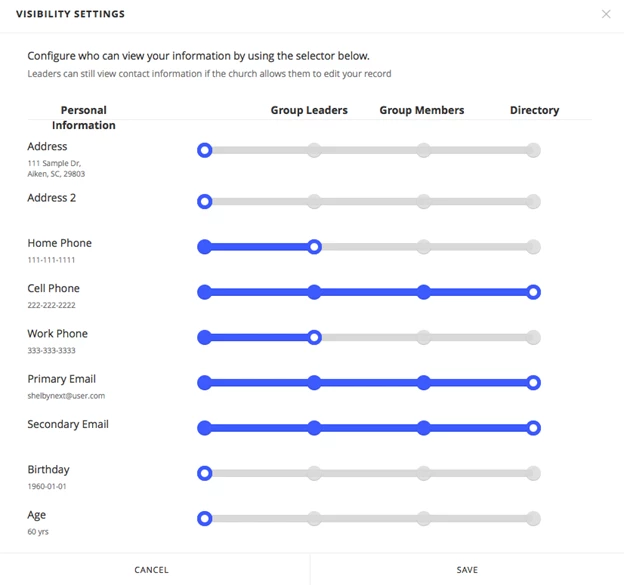The width and height of the screenshot is (624, 585).
Task: Set Home Phone visibility to Group Members
Action: click(423, 247)
